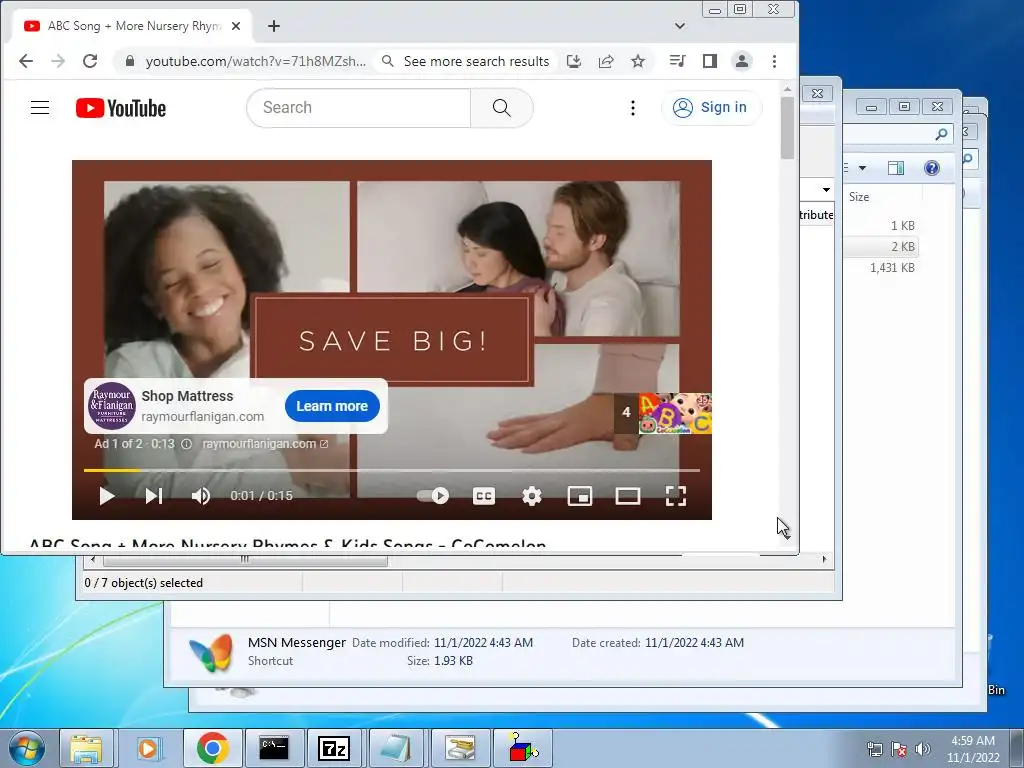The height and width of the screenshot is (768, 1024).
Task: Enter full screen video mode
Action: pos(676,496)
